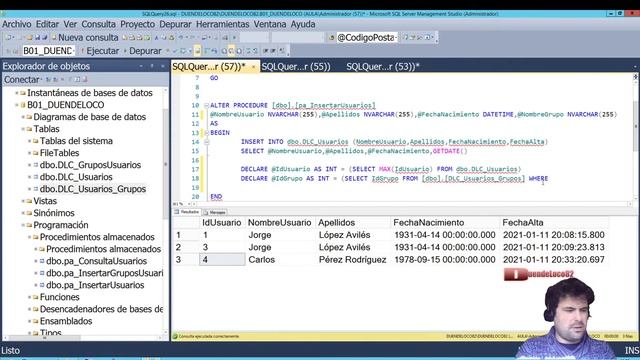The image size is (640, 360).
Task: Click the find icon beside @CodigoPosta box
Action: [x=331, y=38]
